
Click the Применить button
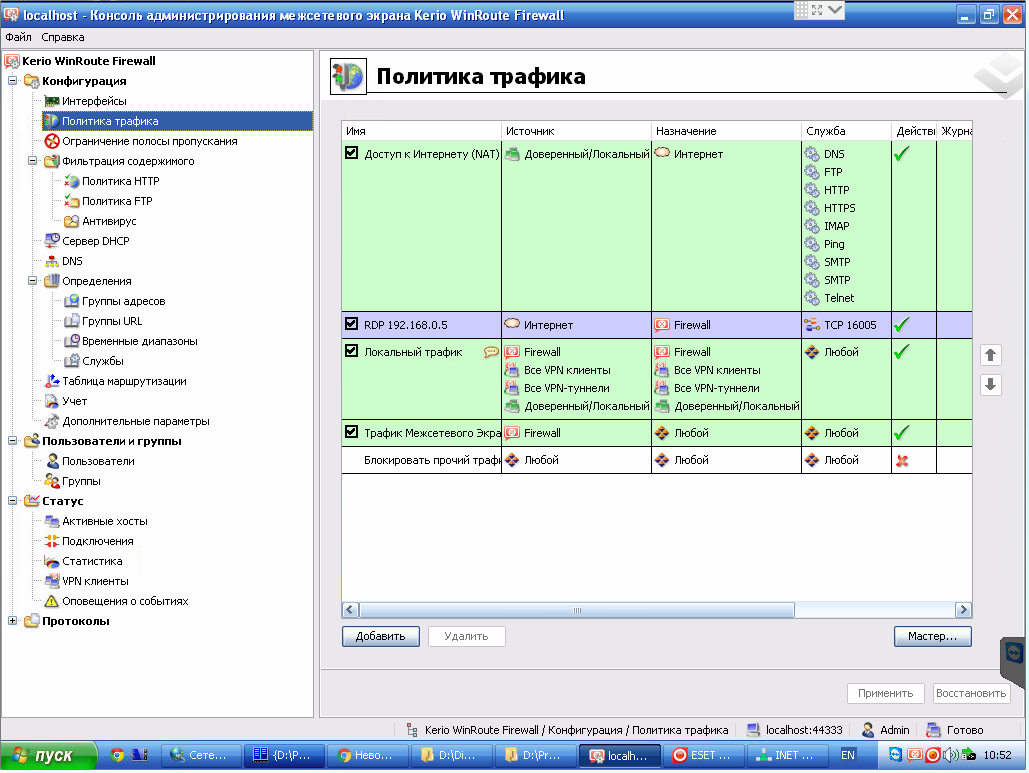886,694
